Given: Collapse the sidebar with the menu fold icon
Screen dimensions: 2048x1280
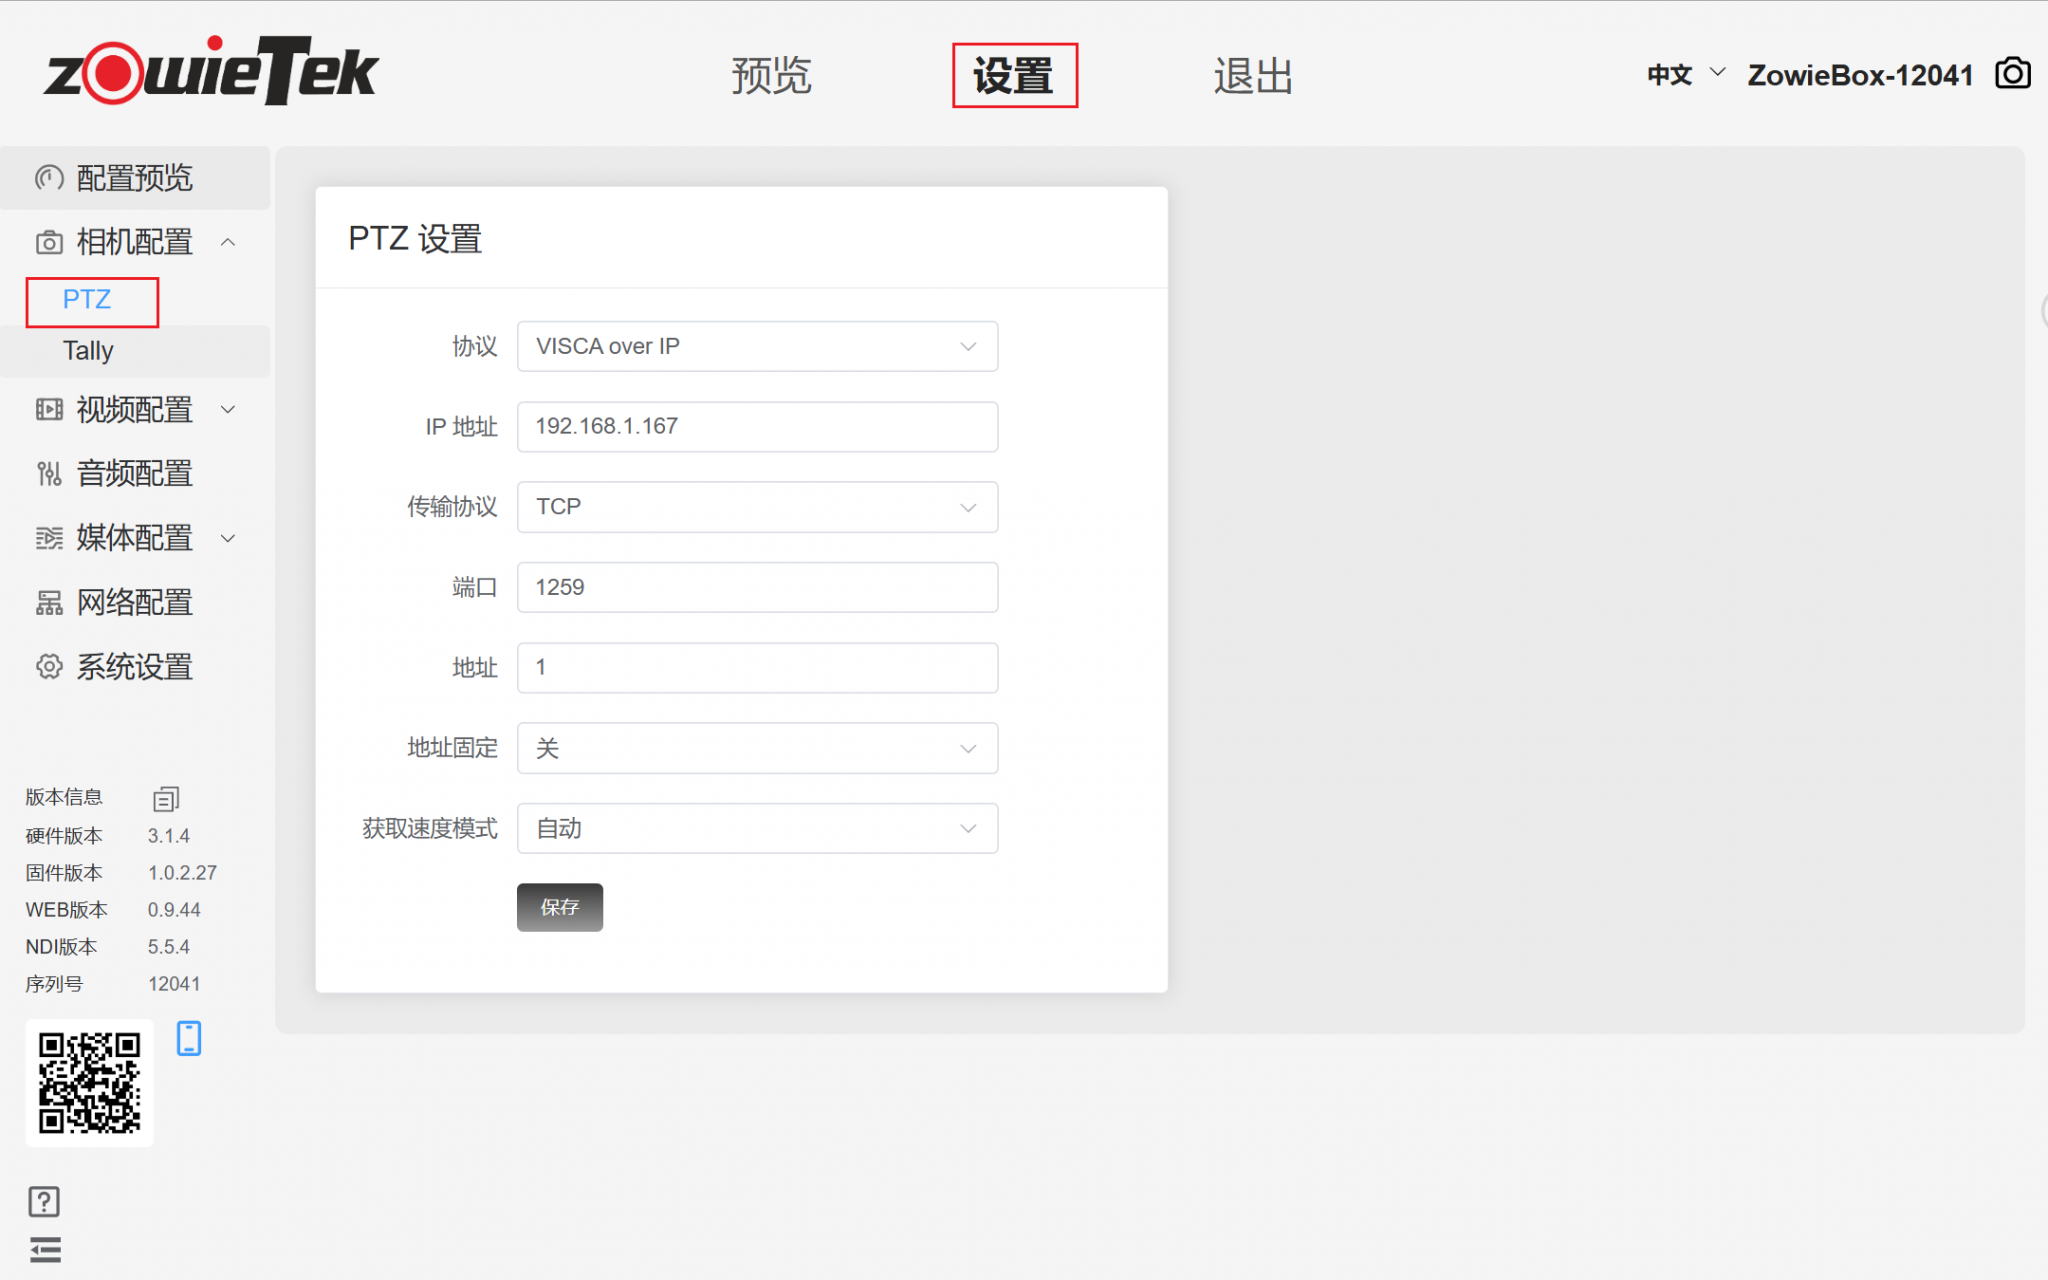Looking at the screenshot, I should click(45, 1250).
